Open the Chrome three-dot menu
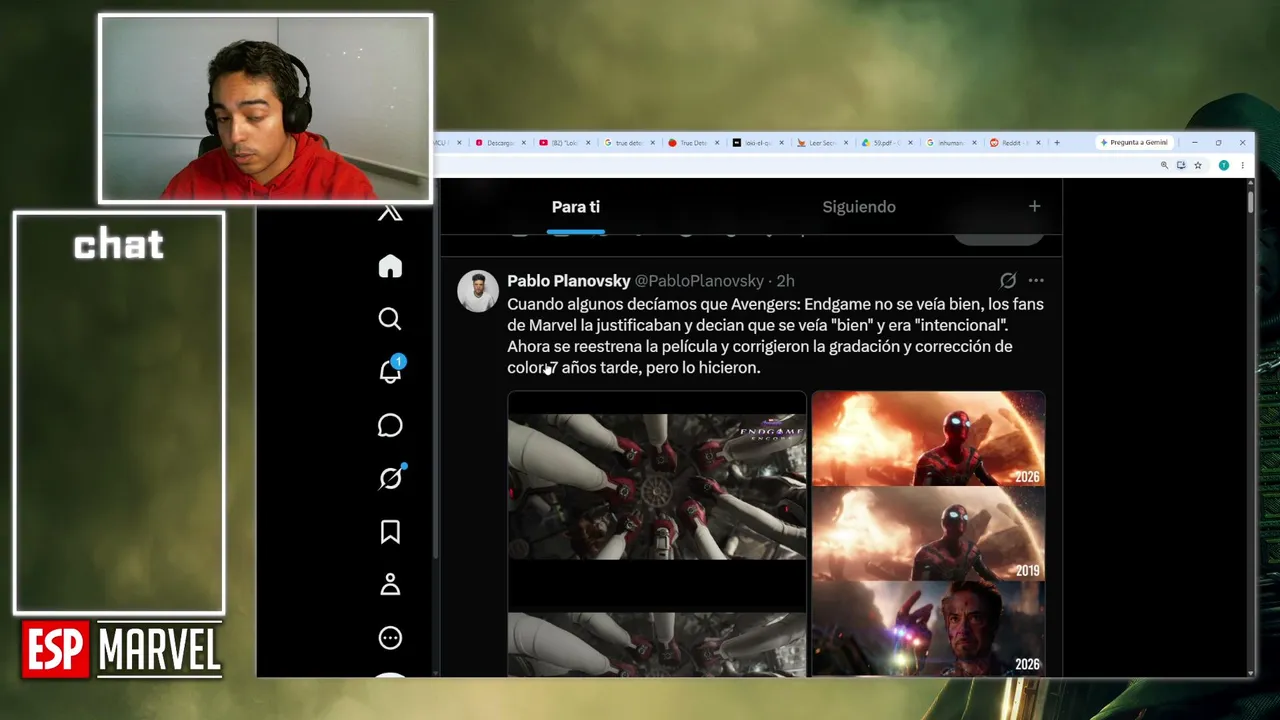1280x720 pixels. (1242, 165)
